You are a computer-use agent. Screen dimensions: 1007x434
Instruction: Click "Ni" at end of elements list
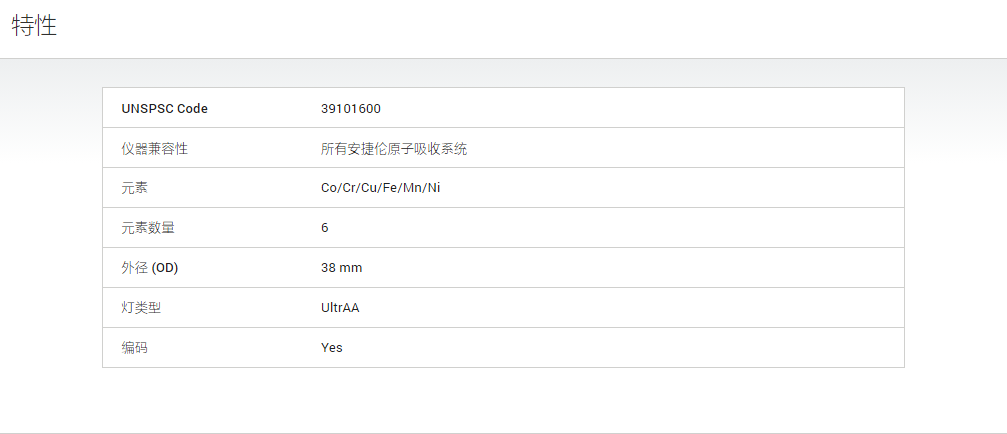[434, 189]
